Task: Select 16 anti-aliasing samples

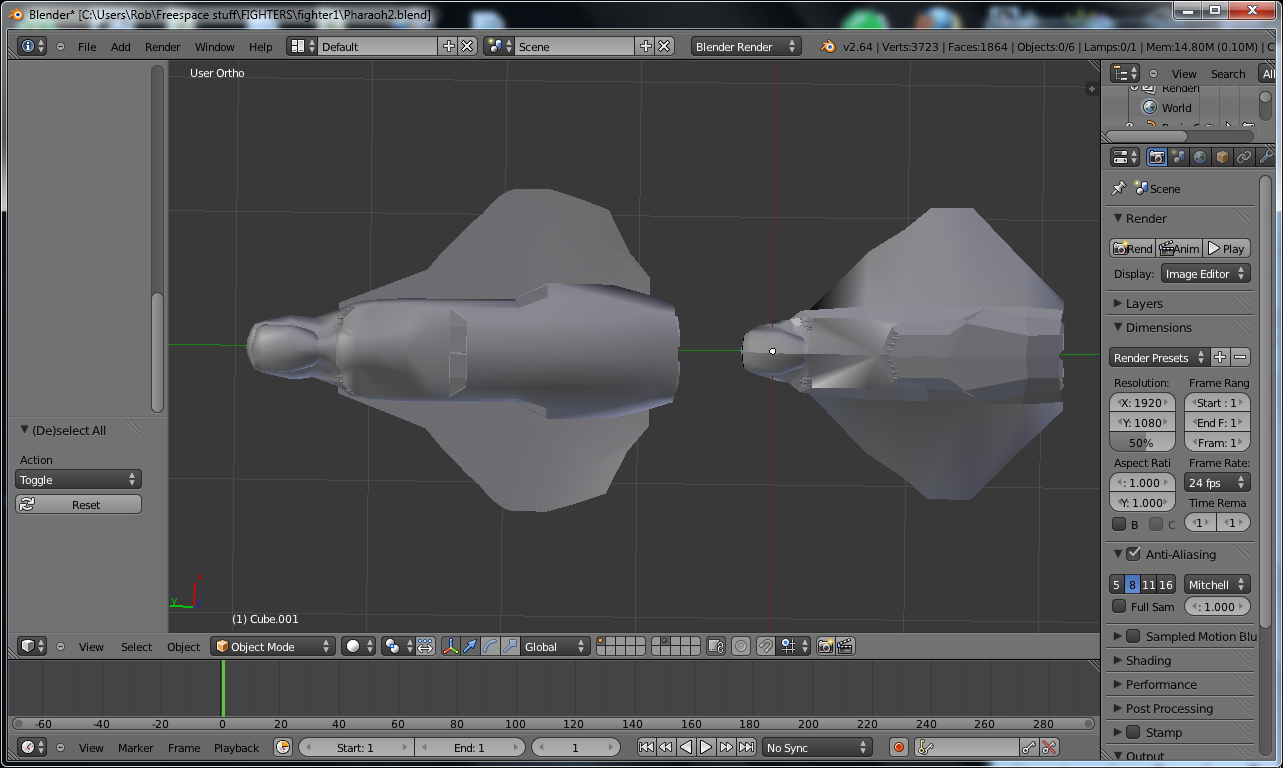Action: point(1166,585)
